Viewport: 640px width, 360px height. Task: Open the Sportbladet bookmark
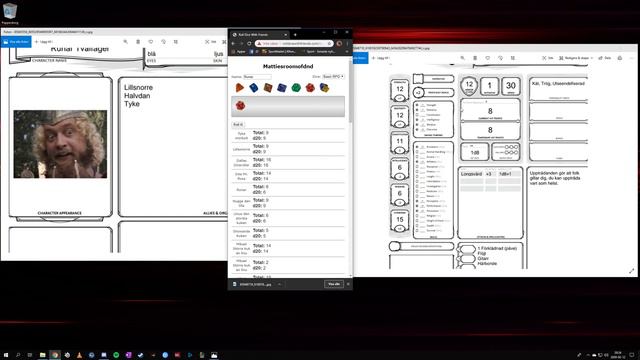(279, 52)
